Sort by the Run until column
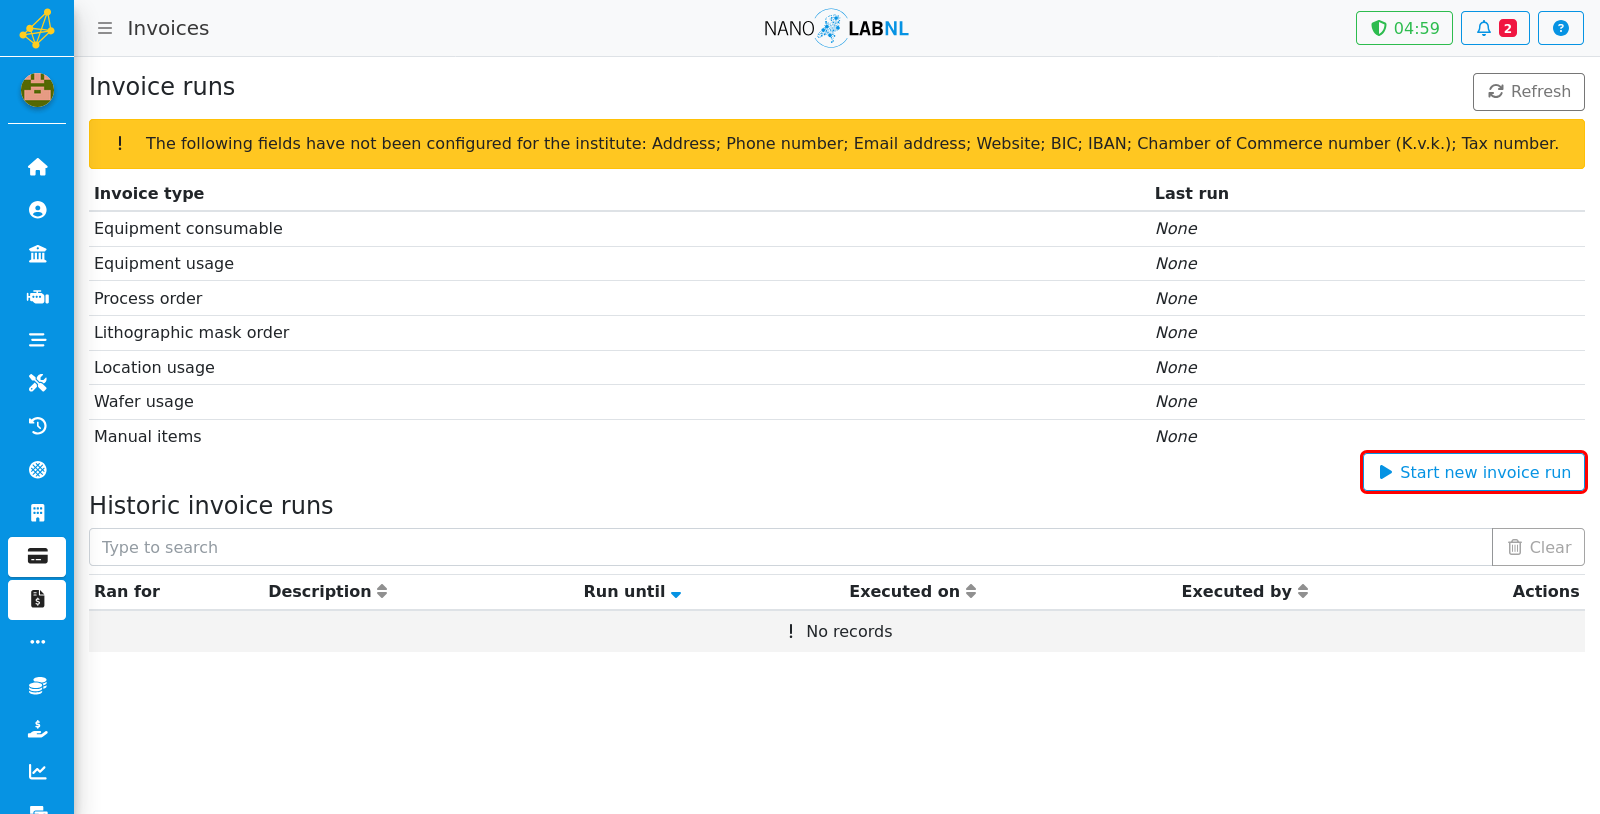1600x814 pixels. [632, 591]
